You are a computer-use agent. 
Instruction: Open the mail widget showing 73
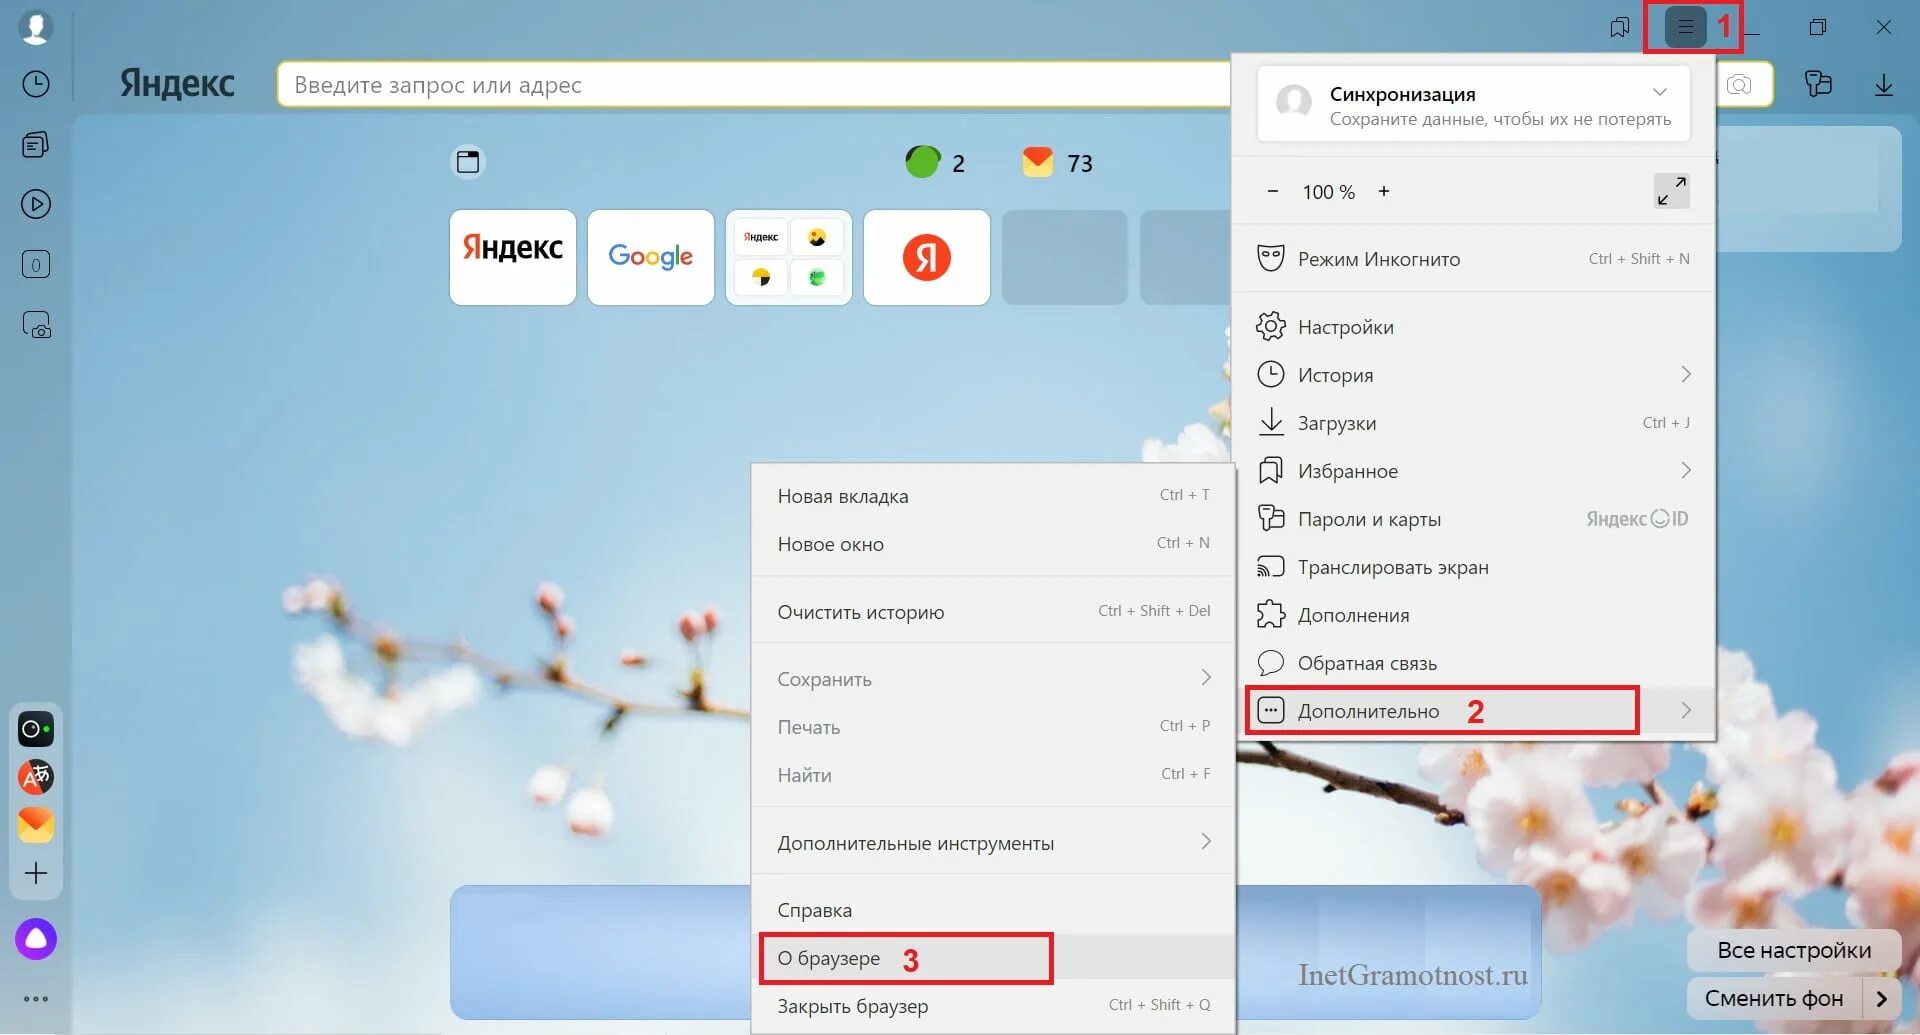tap(1058, 162)
